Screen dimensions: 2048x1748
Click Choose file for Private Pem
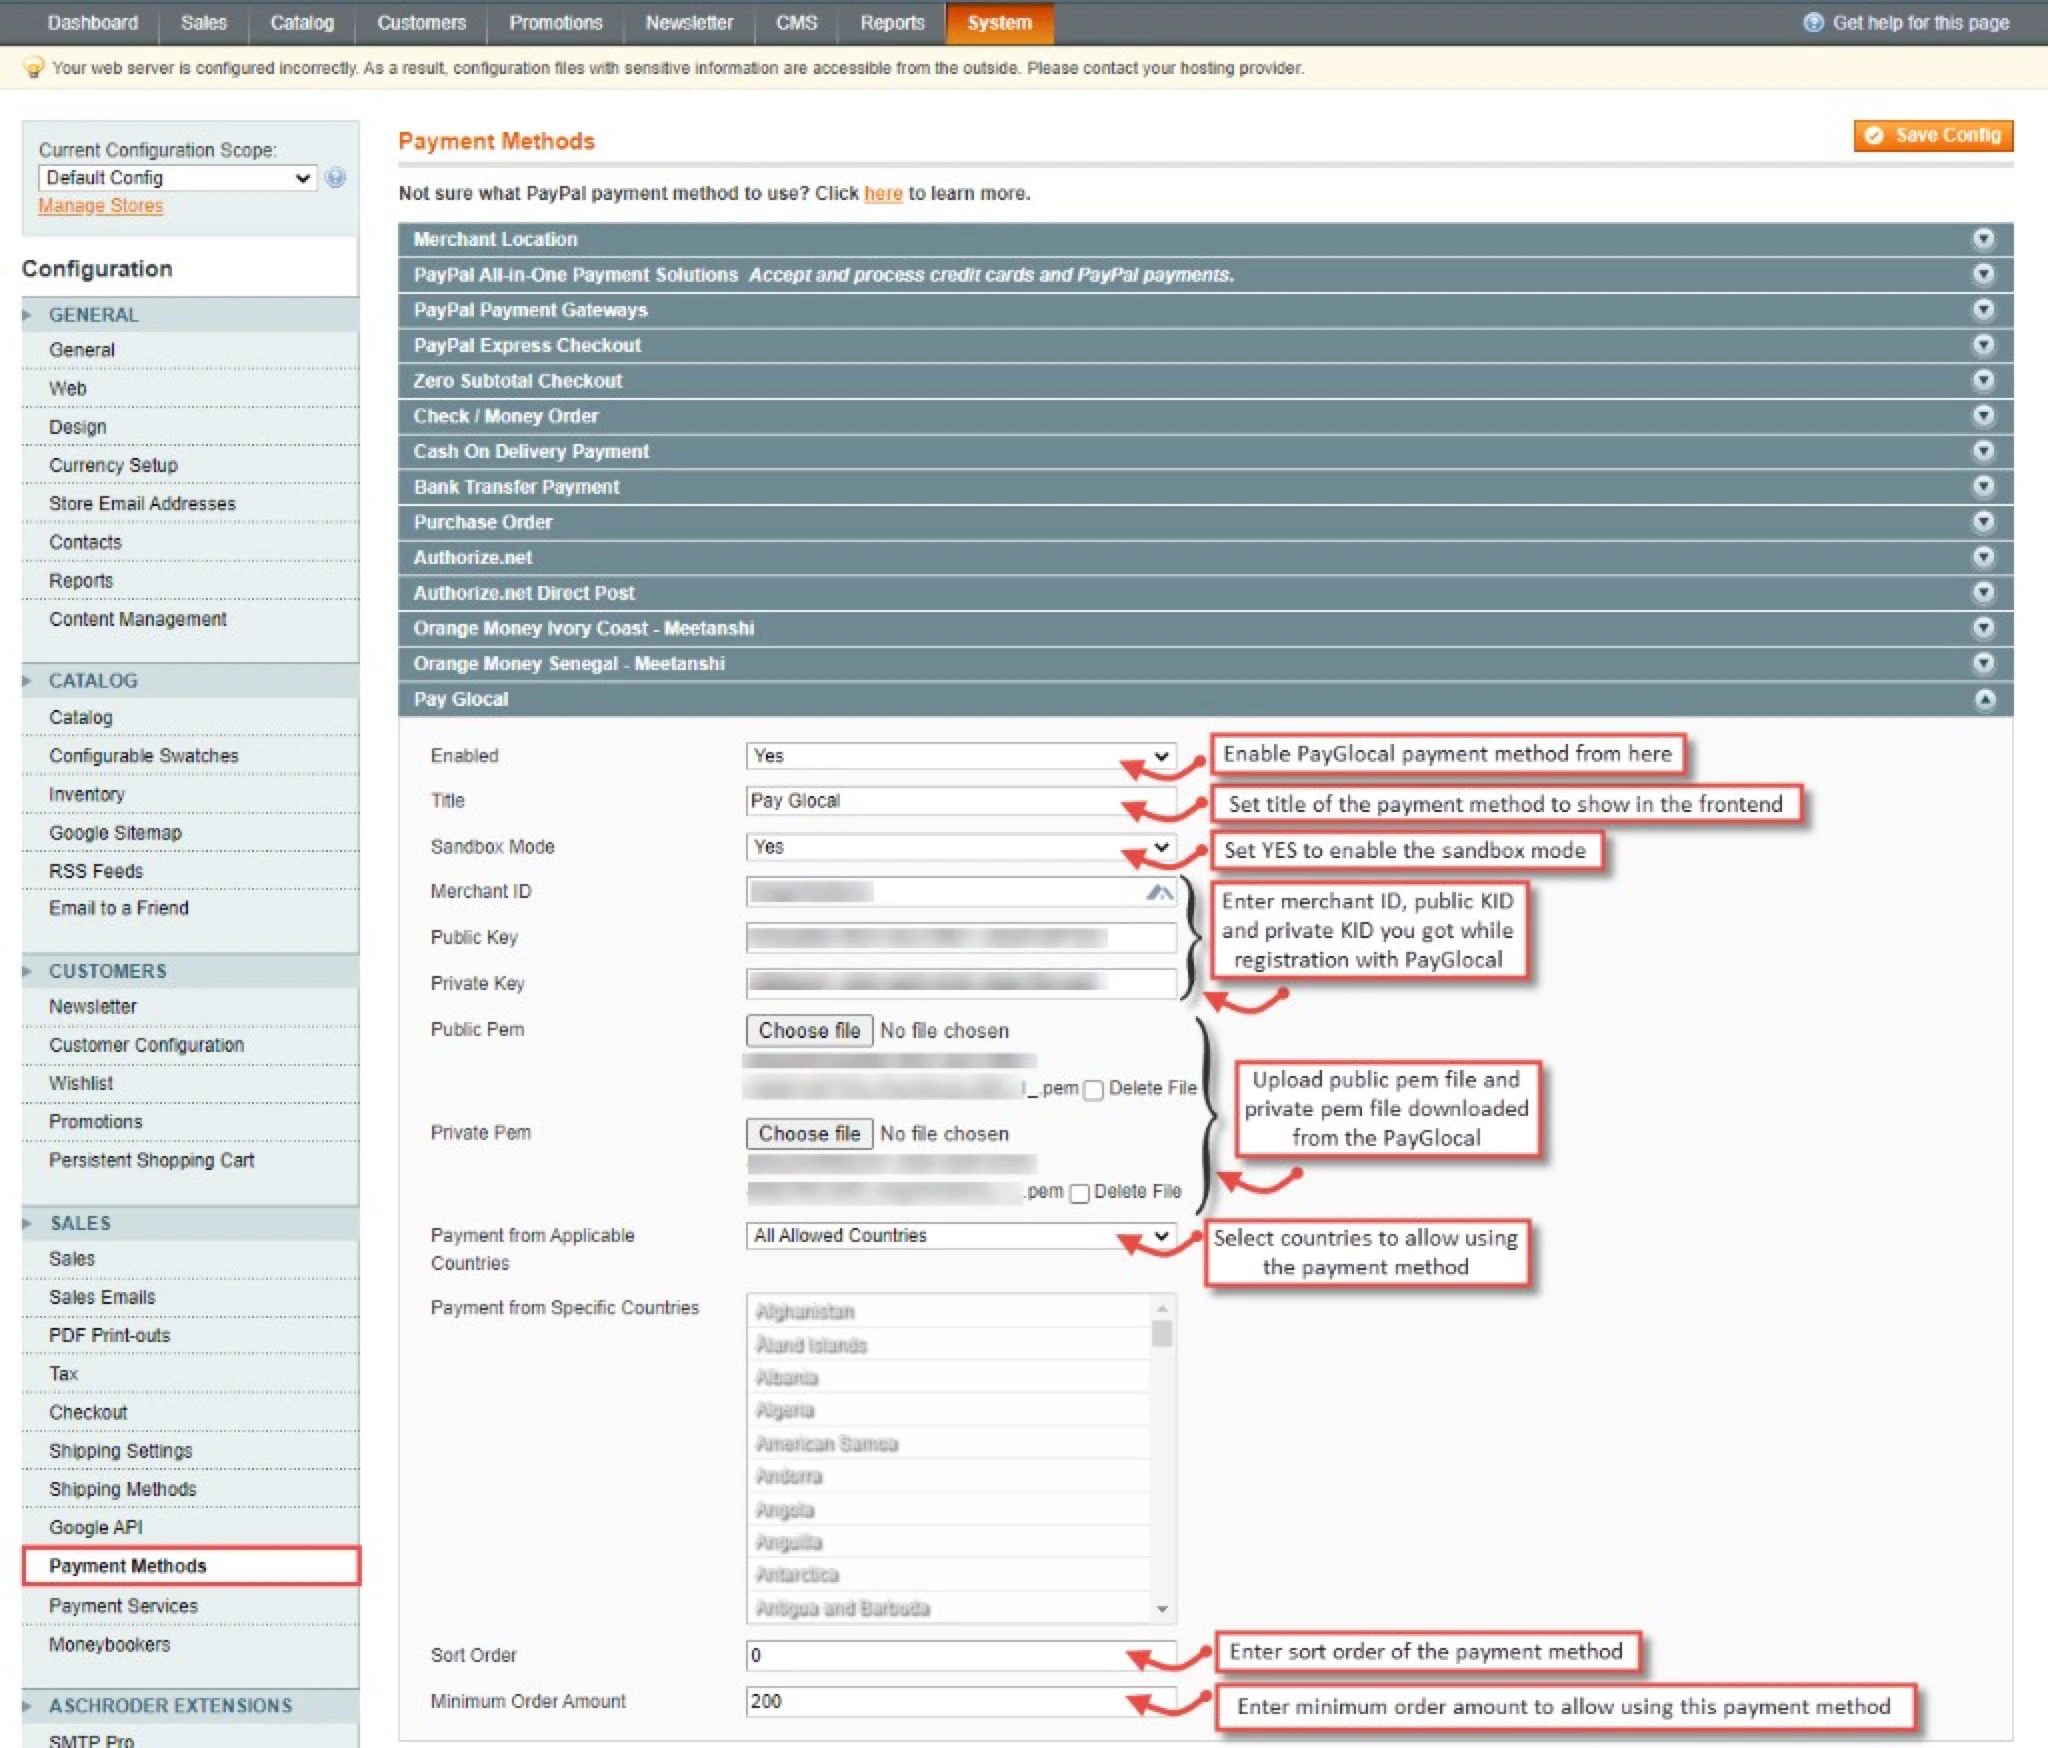809,1133
